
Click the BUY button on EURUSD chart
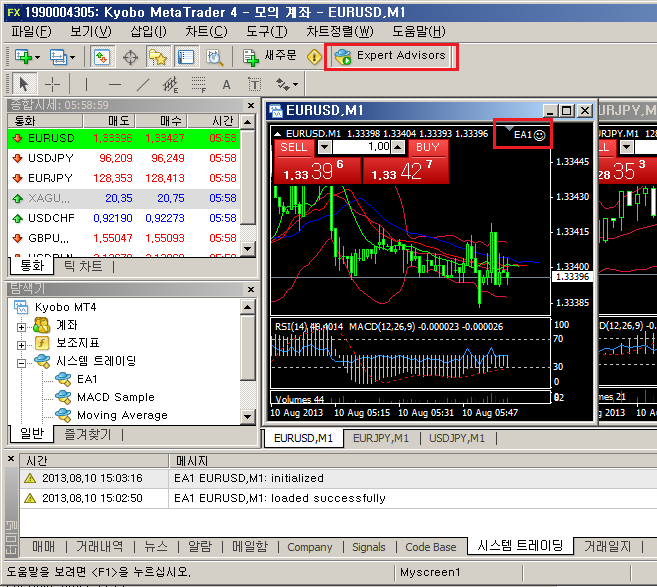[x=427, y=147]
